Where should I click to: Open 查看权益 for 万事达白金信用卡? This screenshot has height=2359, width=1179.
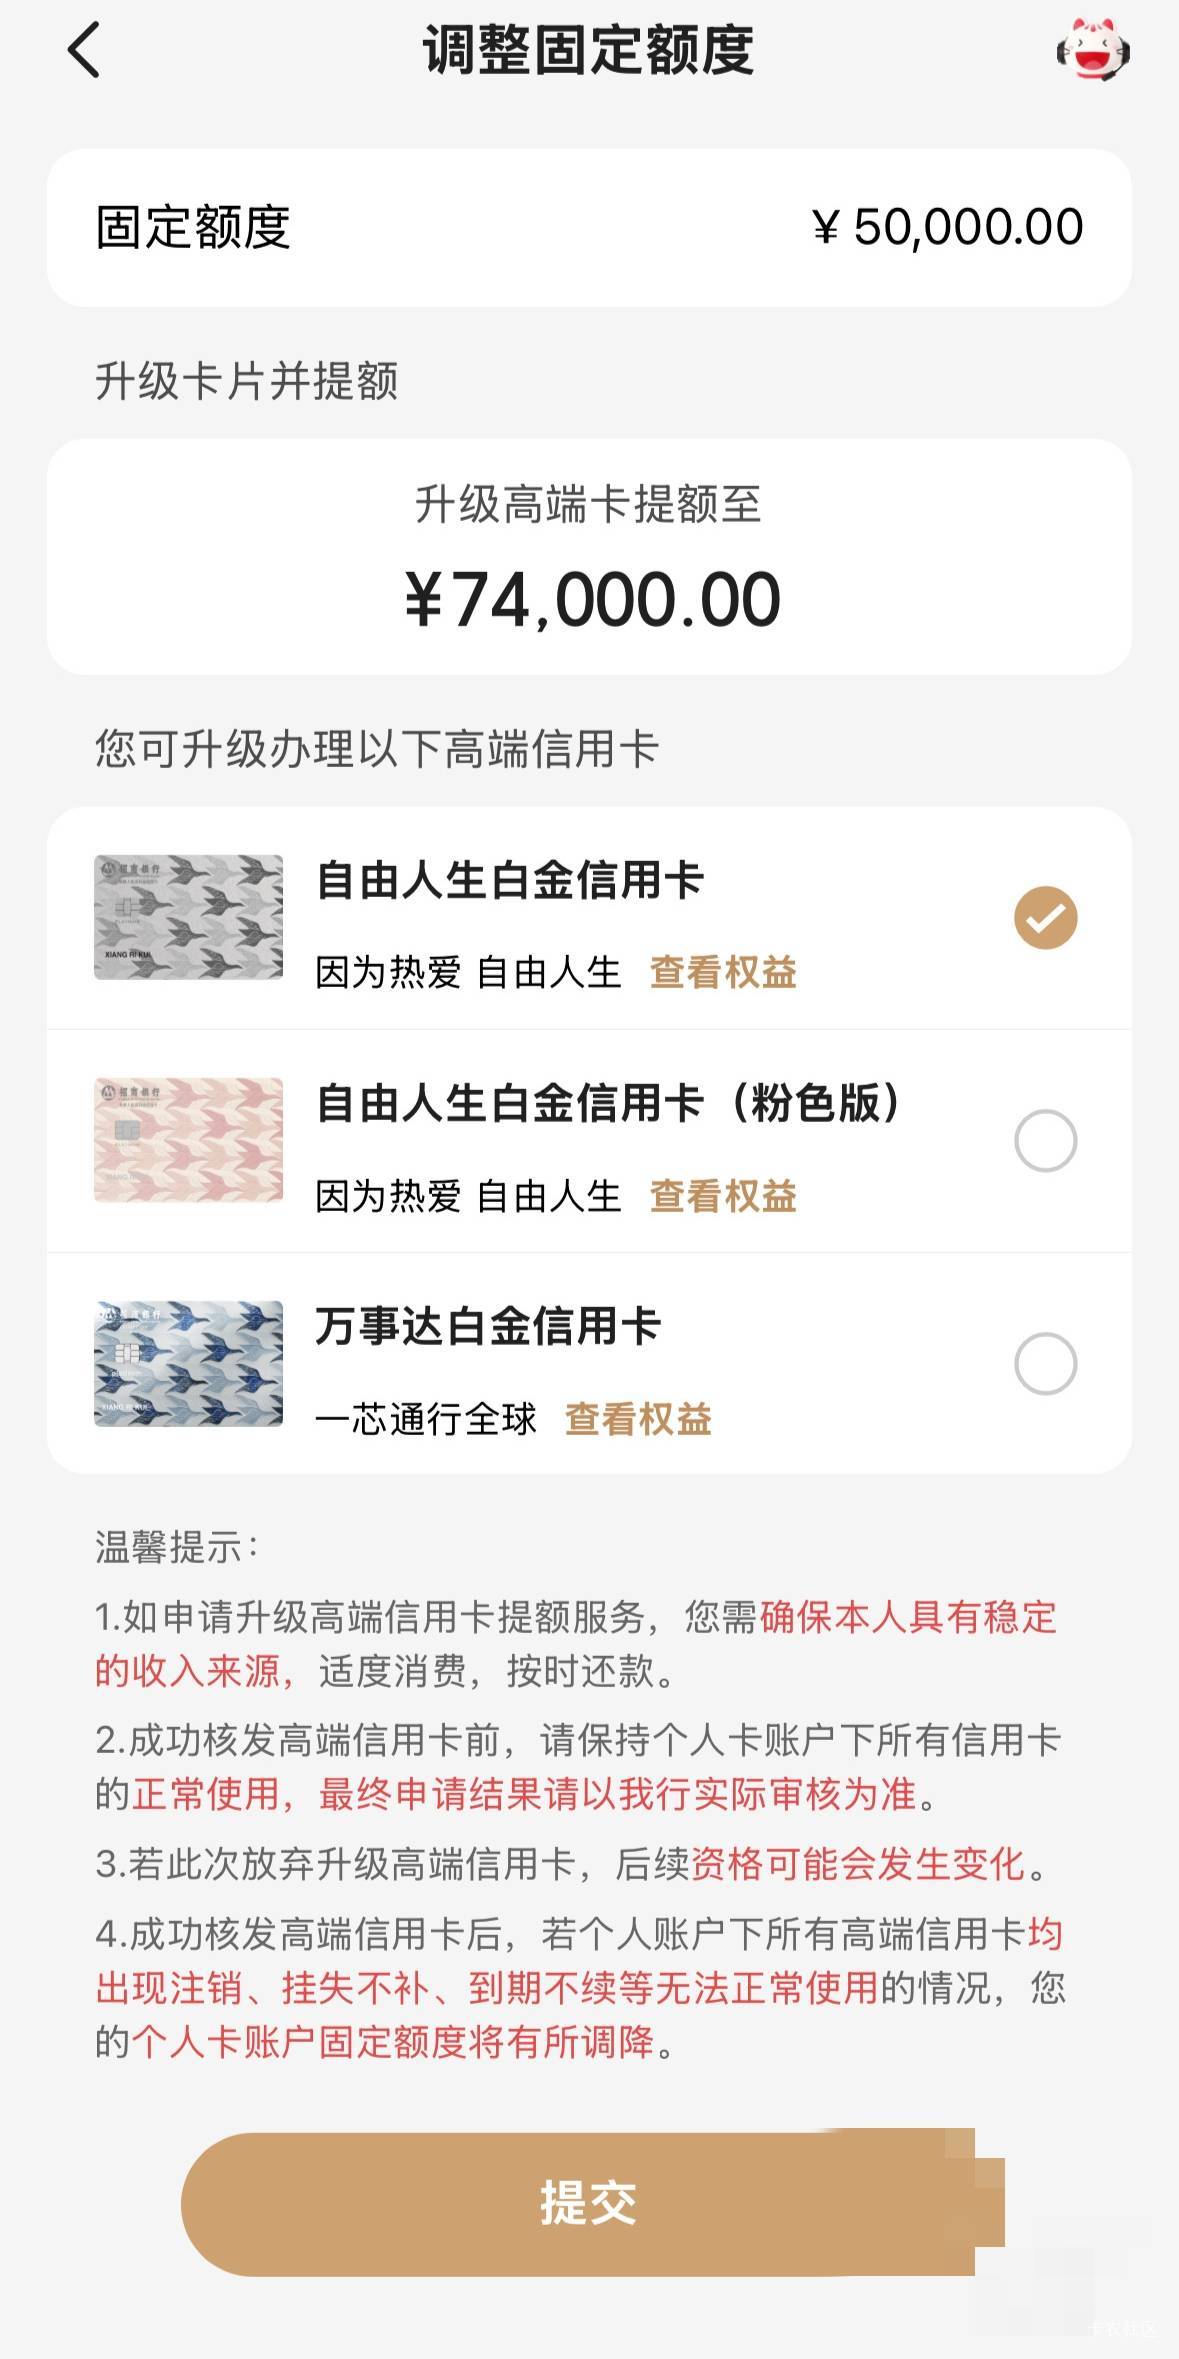click(x=638, y=1419)
